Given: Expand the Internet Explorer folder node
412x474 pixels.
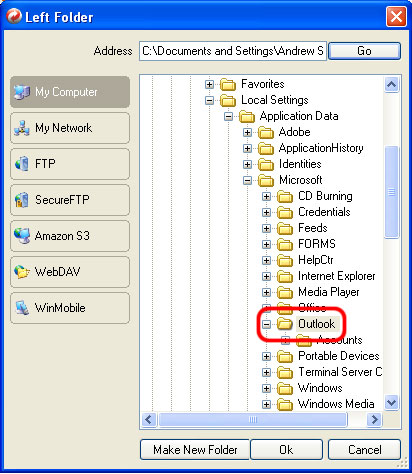Looking at the screenshot, I should click(x=266, y=276).
